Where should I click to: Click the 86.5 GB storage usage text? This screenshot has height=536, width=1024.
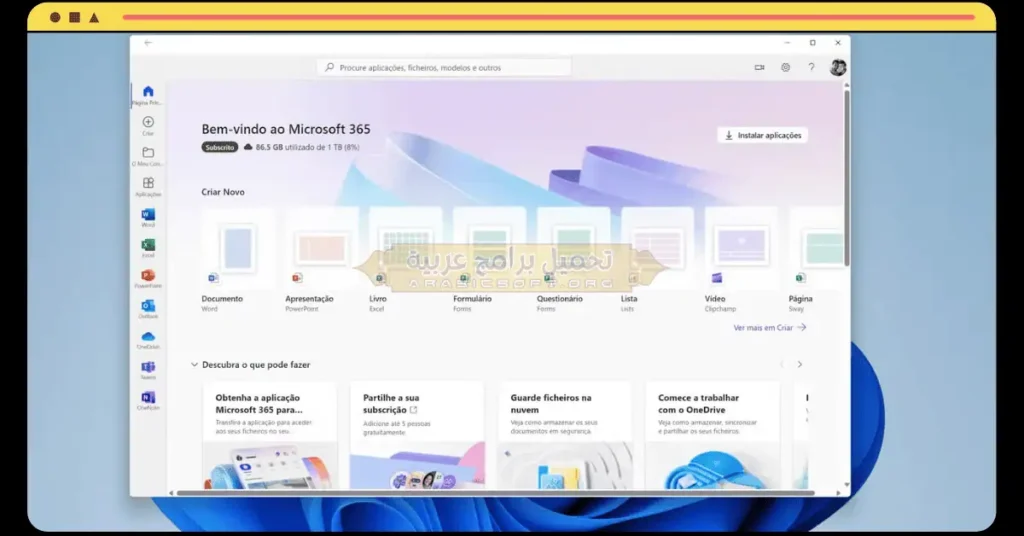tap(308, 148)
